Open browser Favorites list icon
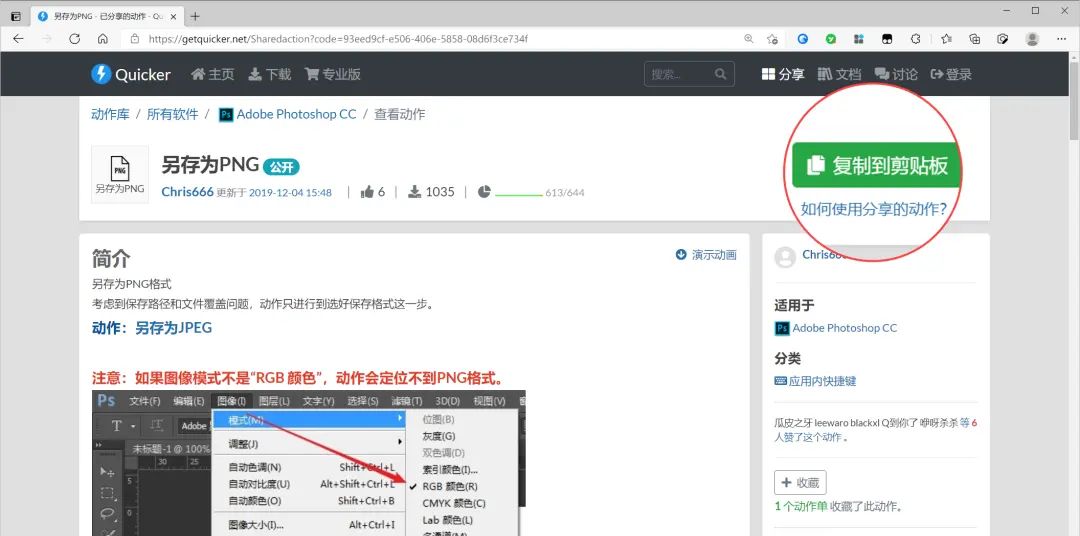 pyautogui.click(x=946, y=39)
